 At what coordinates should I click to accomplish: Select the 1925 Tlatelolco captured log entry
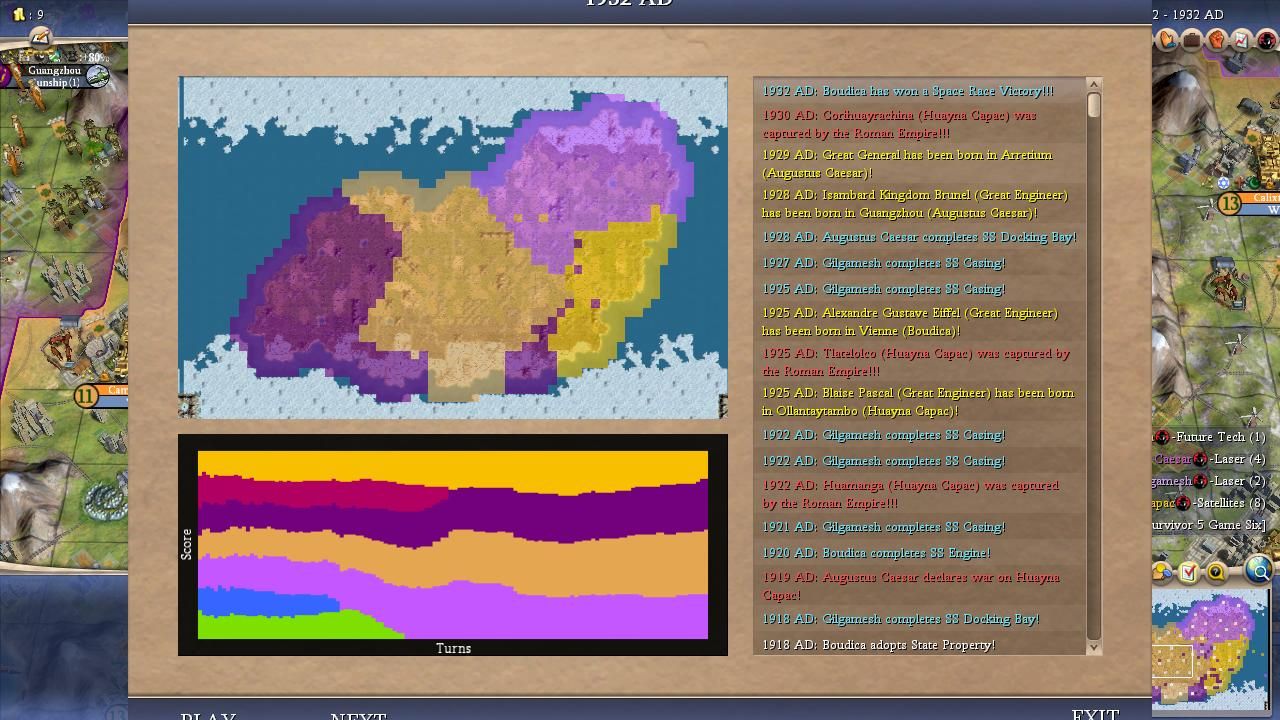[x=919, y=362]
